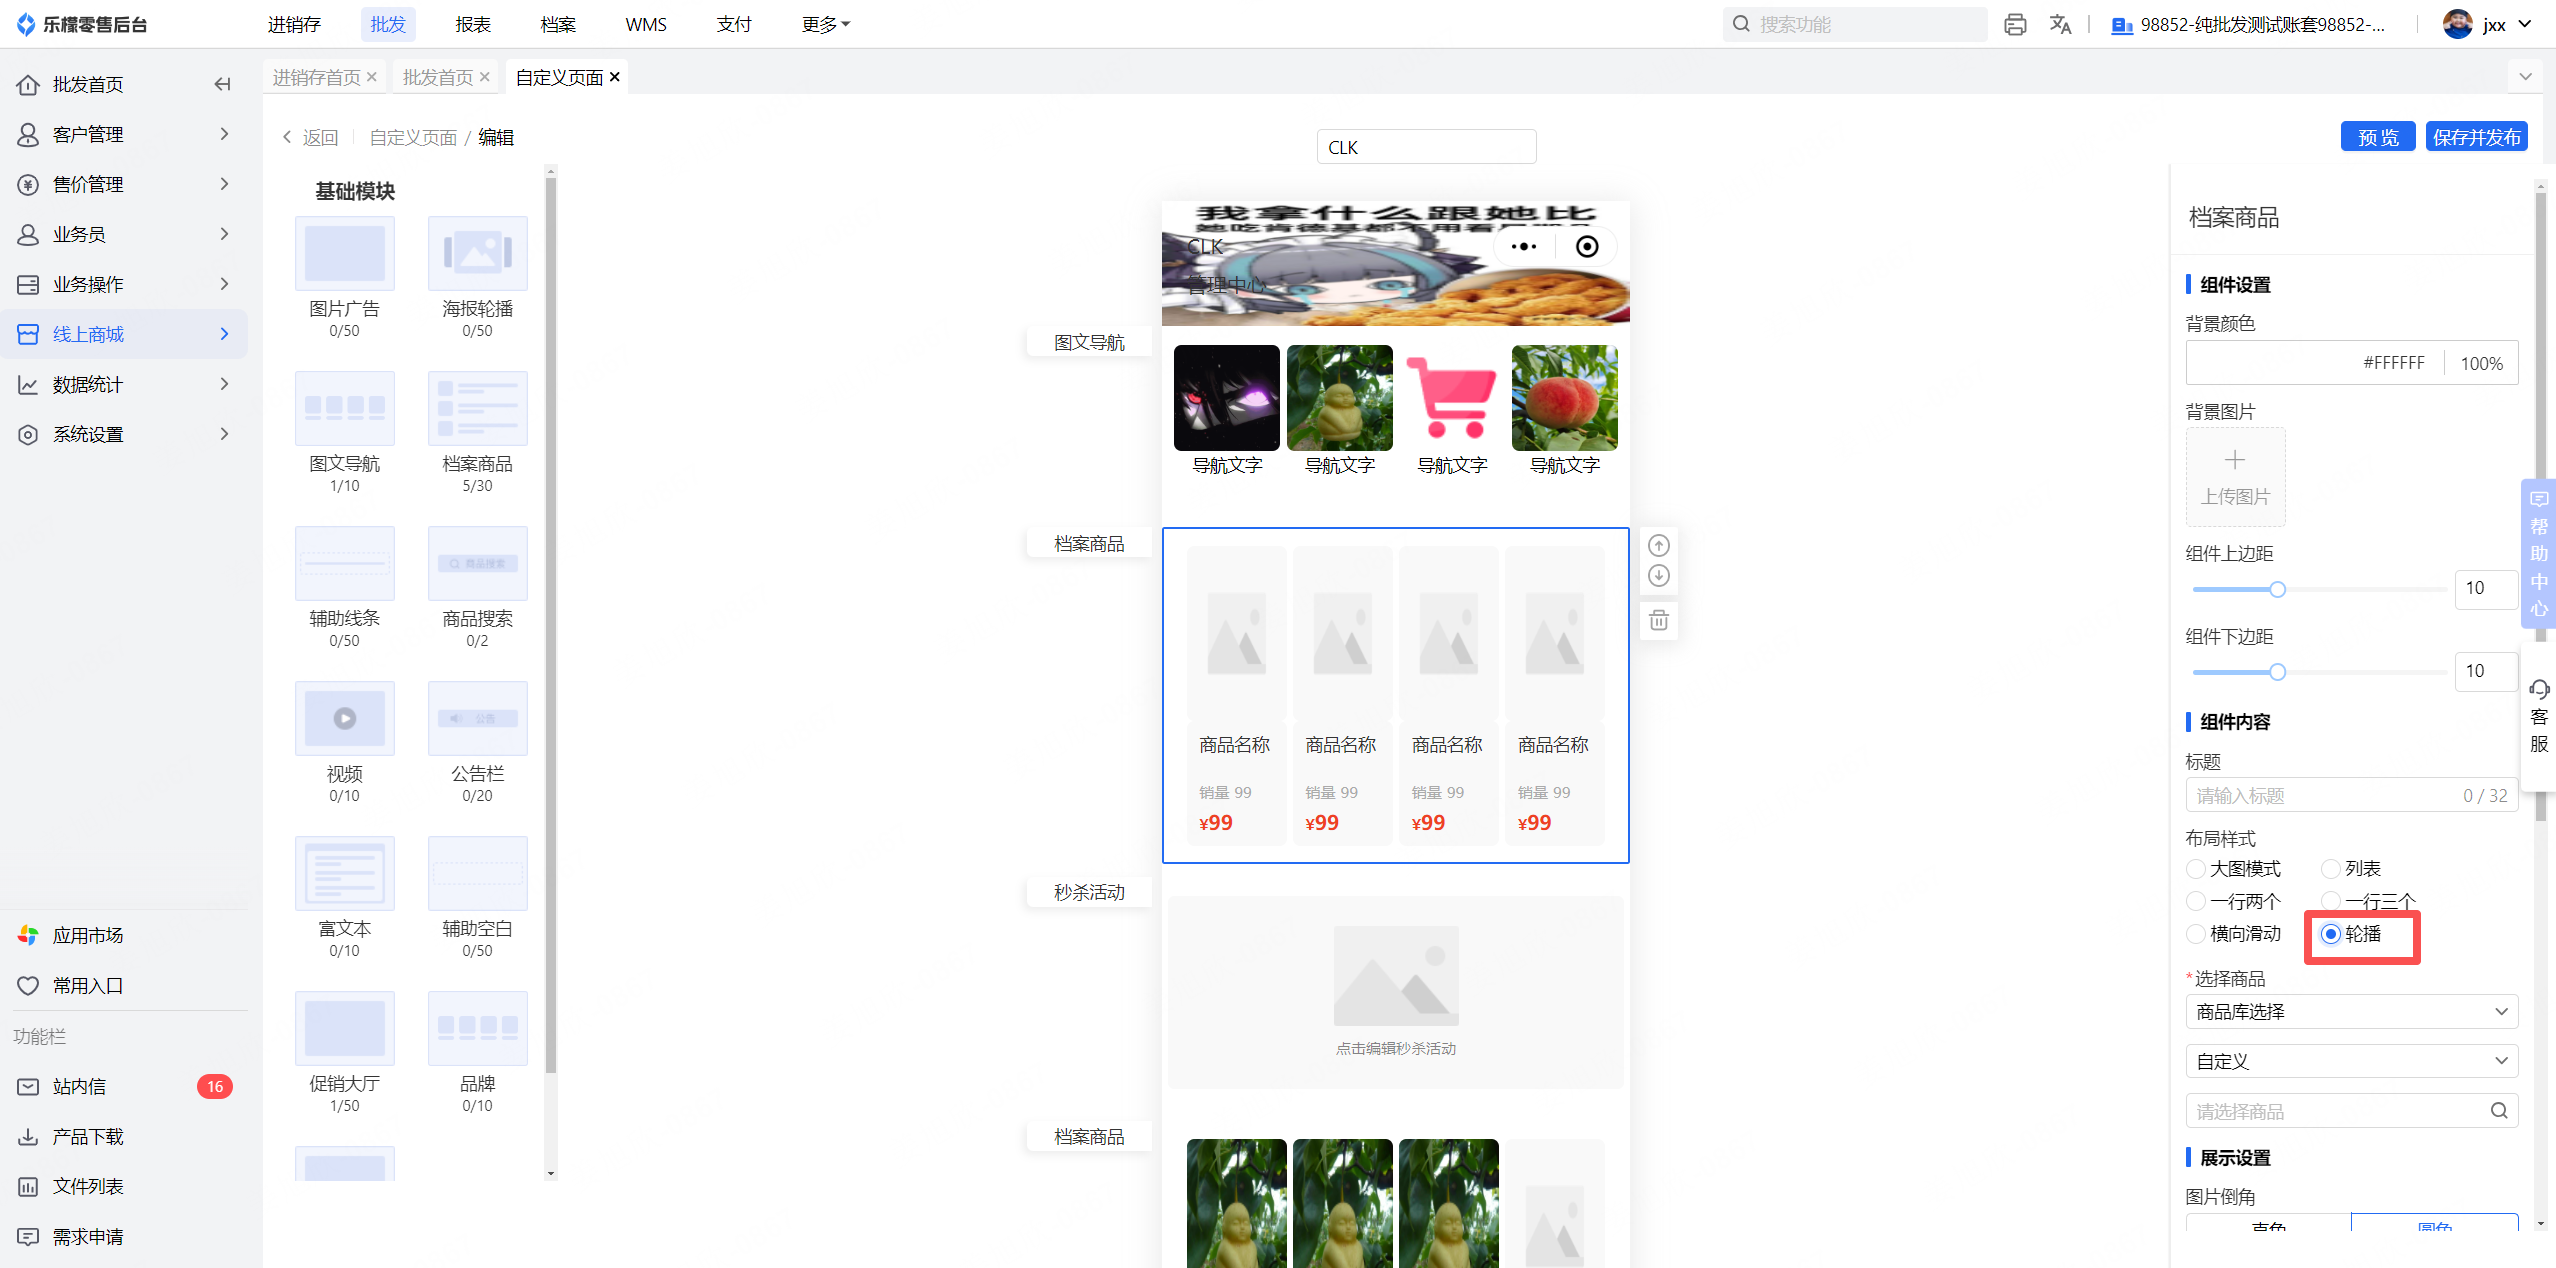The width and height of the screenshot is (2556, 1268).
Task: Choose the 横向滑动 layout style
Action: pos(2197,933)
